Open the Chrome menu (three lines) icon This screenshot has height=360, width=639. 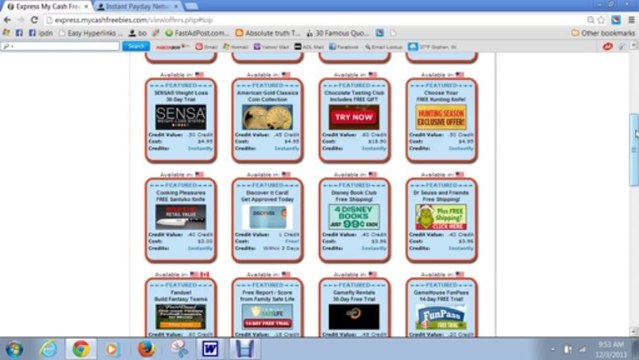(x=631, y=20)
